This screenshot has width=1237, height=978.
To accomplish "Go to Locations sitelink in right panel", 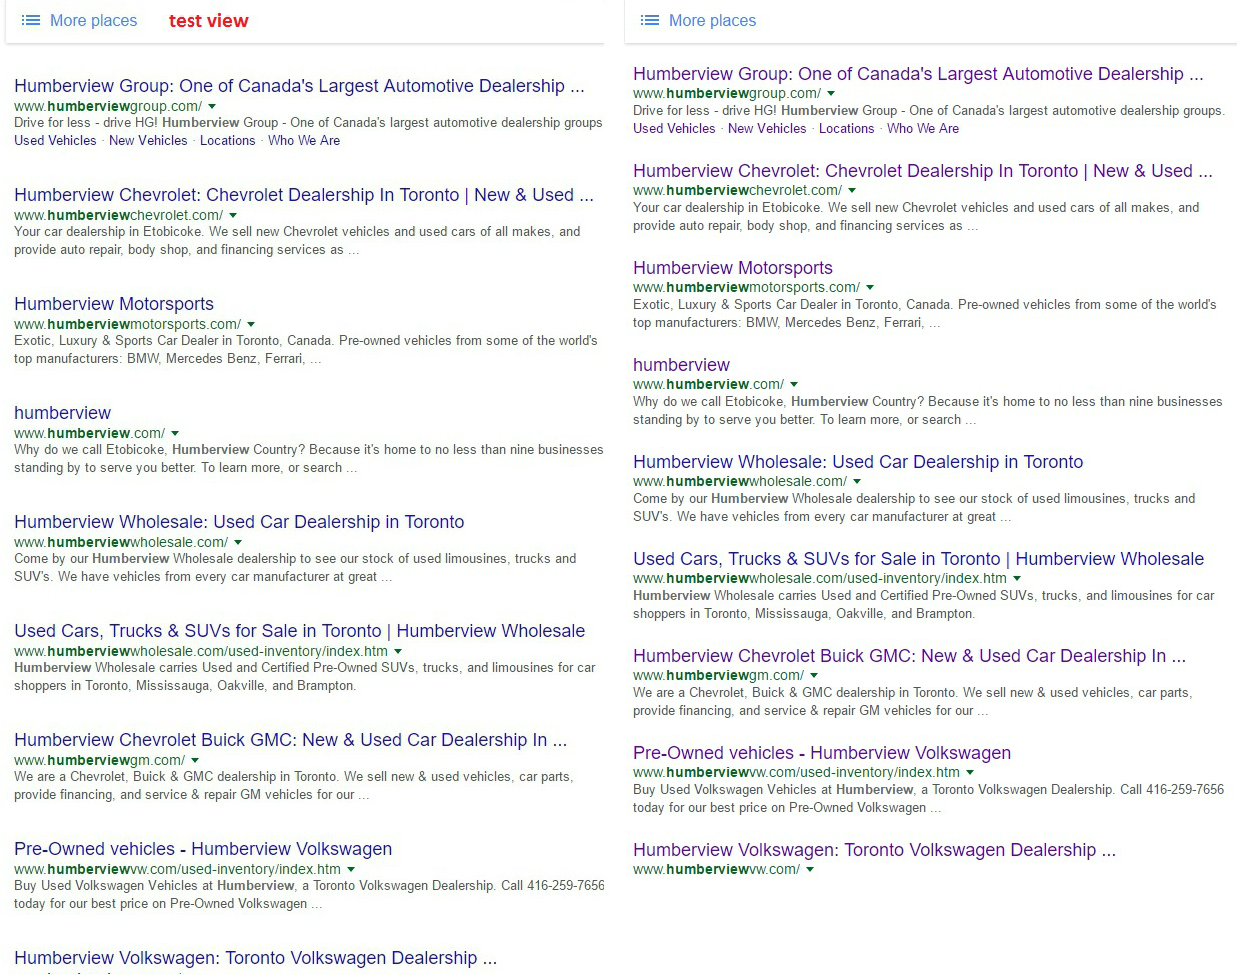I will (846, 129).
